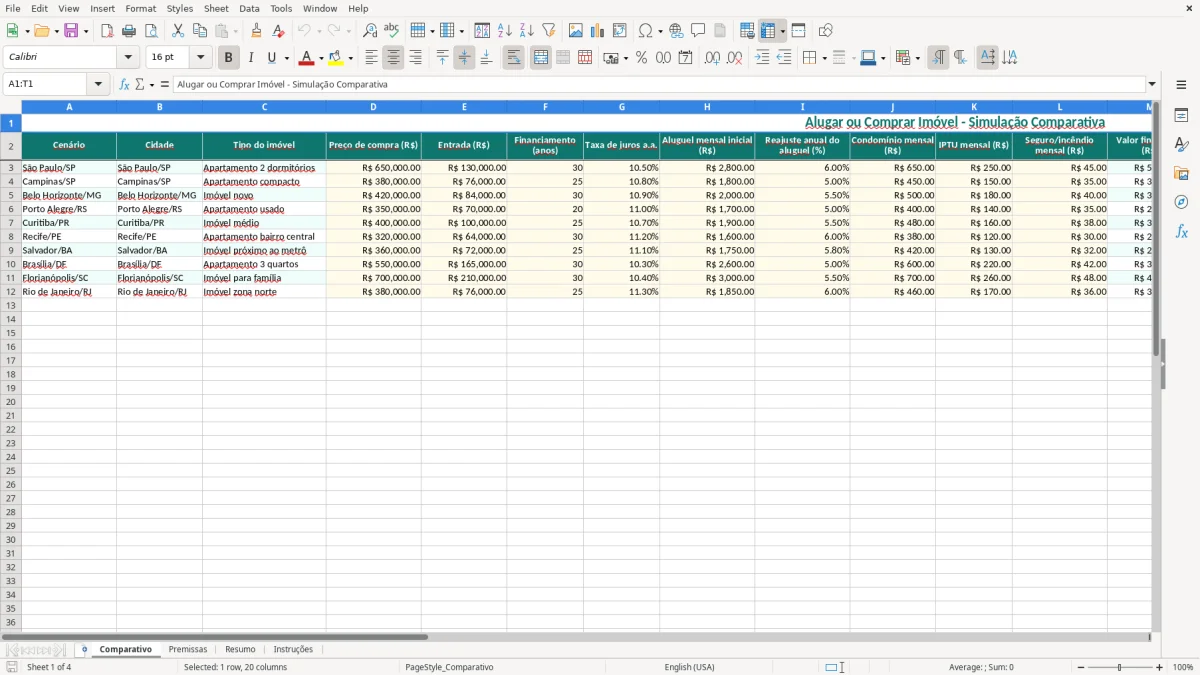Open the sidebar Styles panel
This screenshot has width=1200, height=675.
pos(1181,144)
